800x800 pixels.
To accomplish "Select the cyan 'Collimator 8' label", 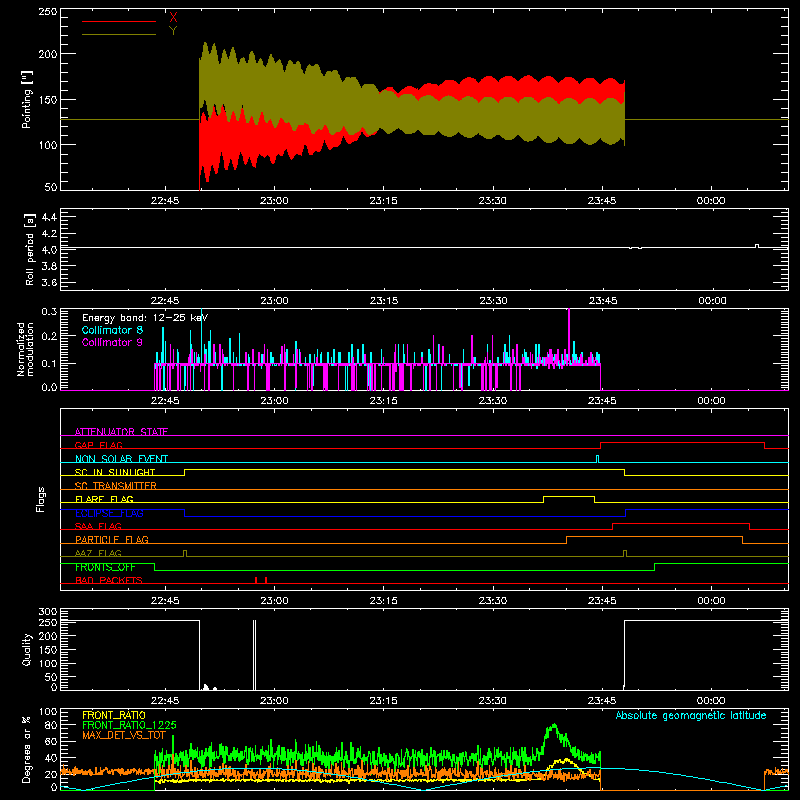I will [x=112, y=330].
